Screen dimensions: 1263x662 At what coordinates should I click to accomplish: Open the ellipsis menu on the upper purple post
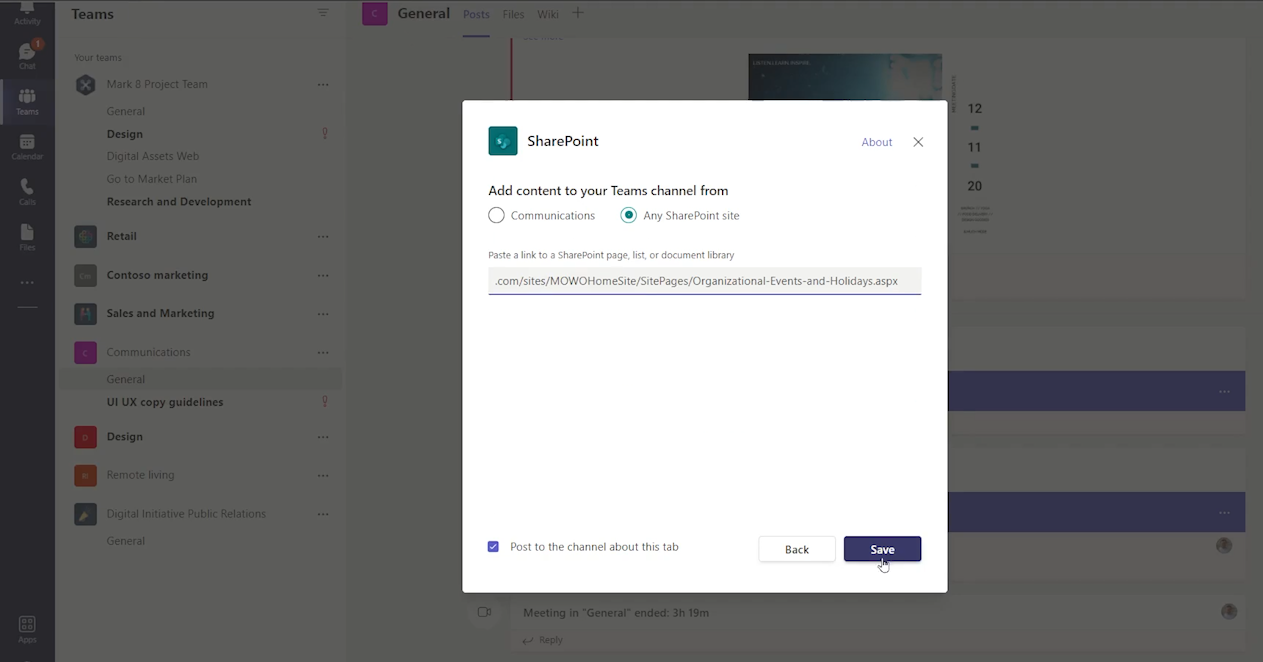tap(1224, 392)
